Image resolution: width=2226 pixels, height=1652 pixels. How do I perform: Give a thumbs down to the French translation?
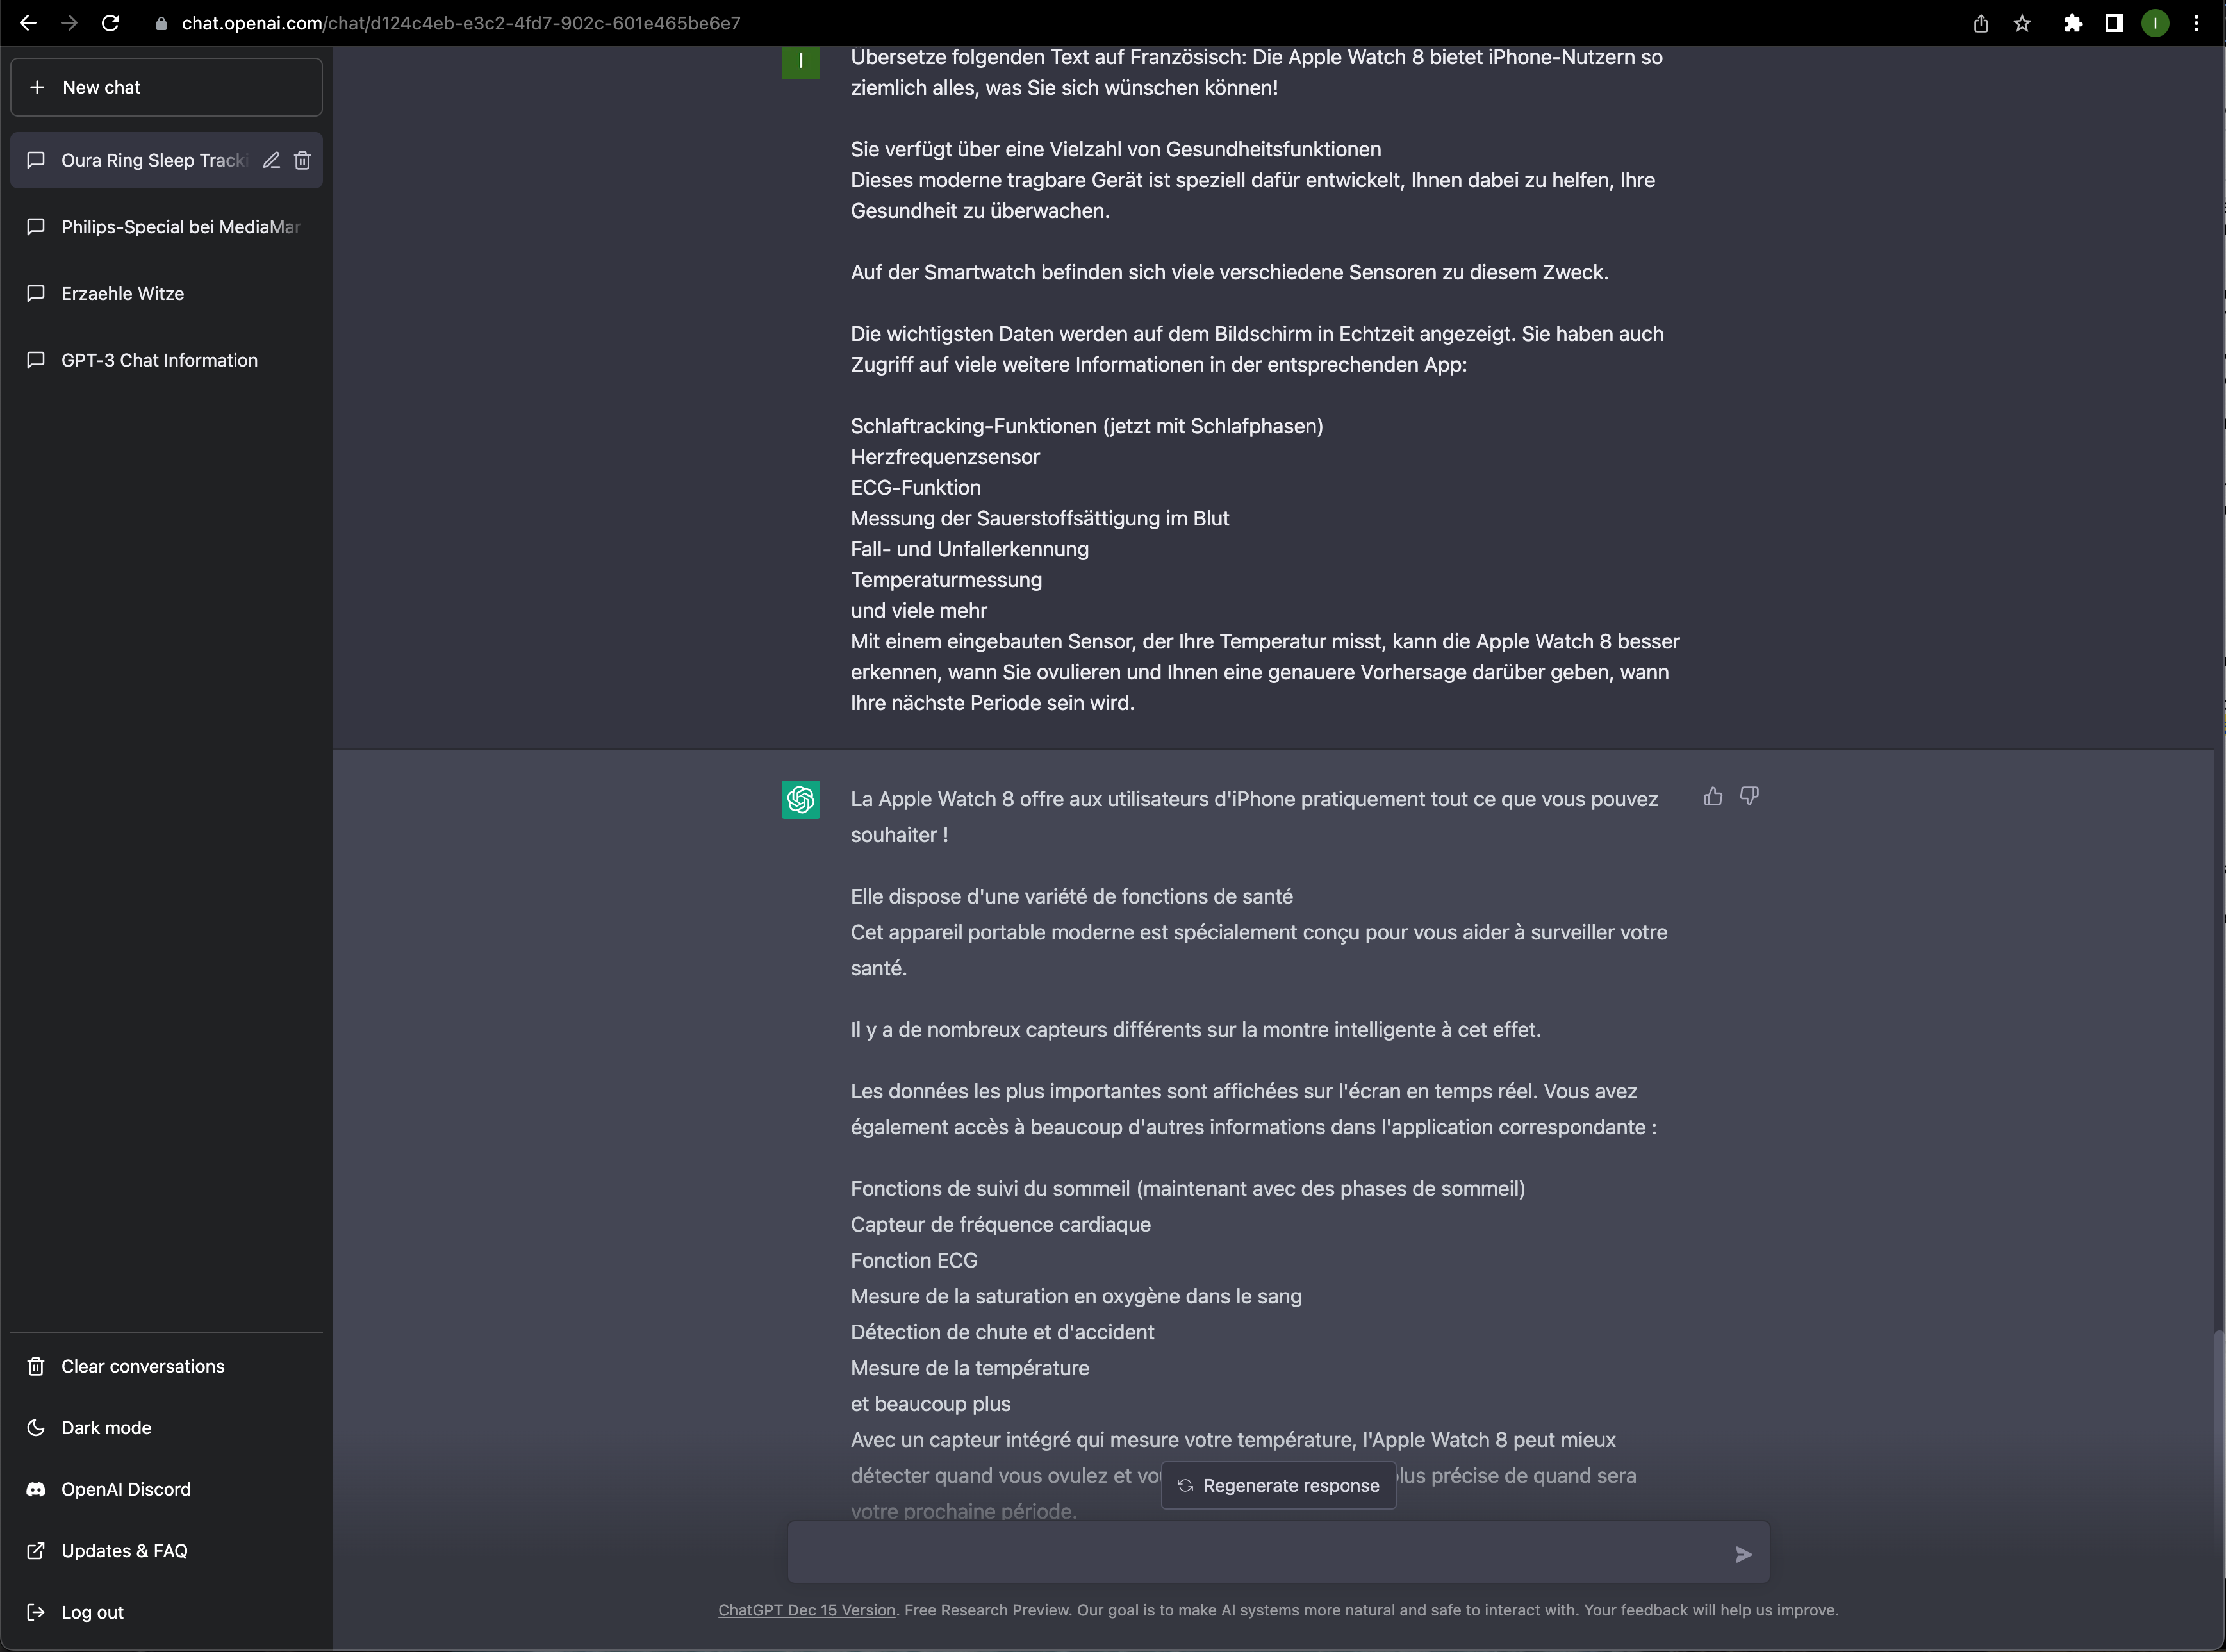pyautogui.click(x=1750, y=796)
